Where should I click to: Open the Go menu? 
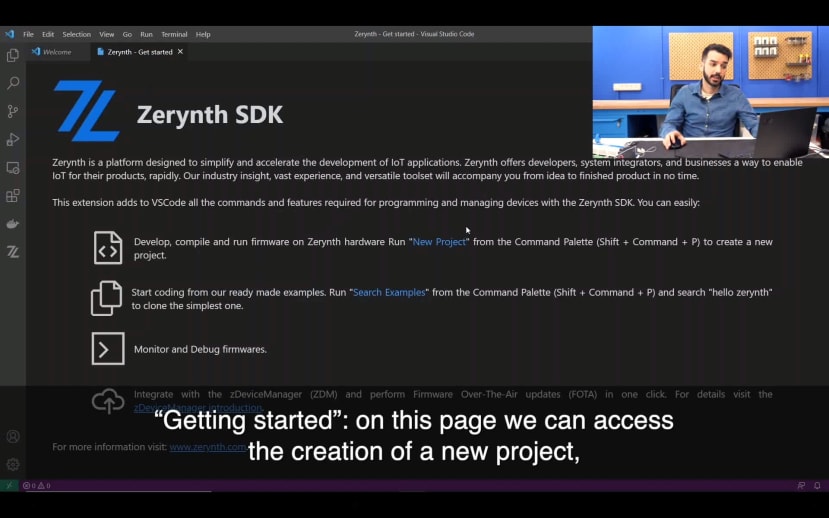(x=127, y=34)
